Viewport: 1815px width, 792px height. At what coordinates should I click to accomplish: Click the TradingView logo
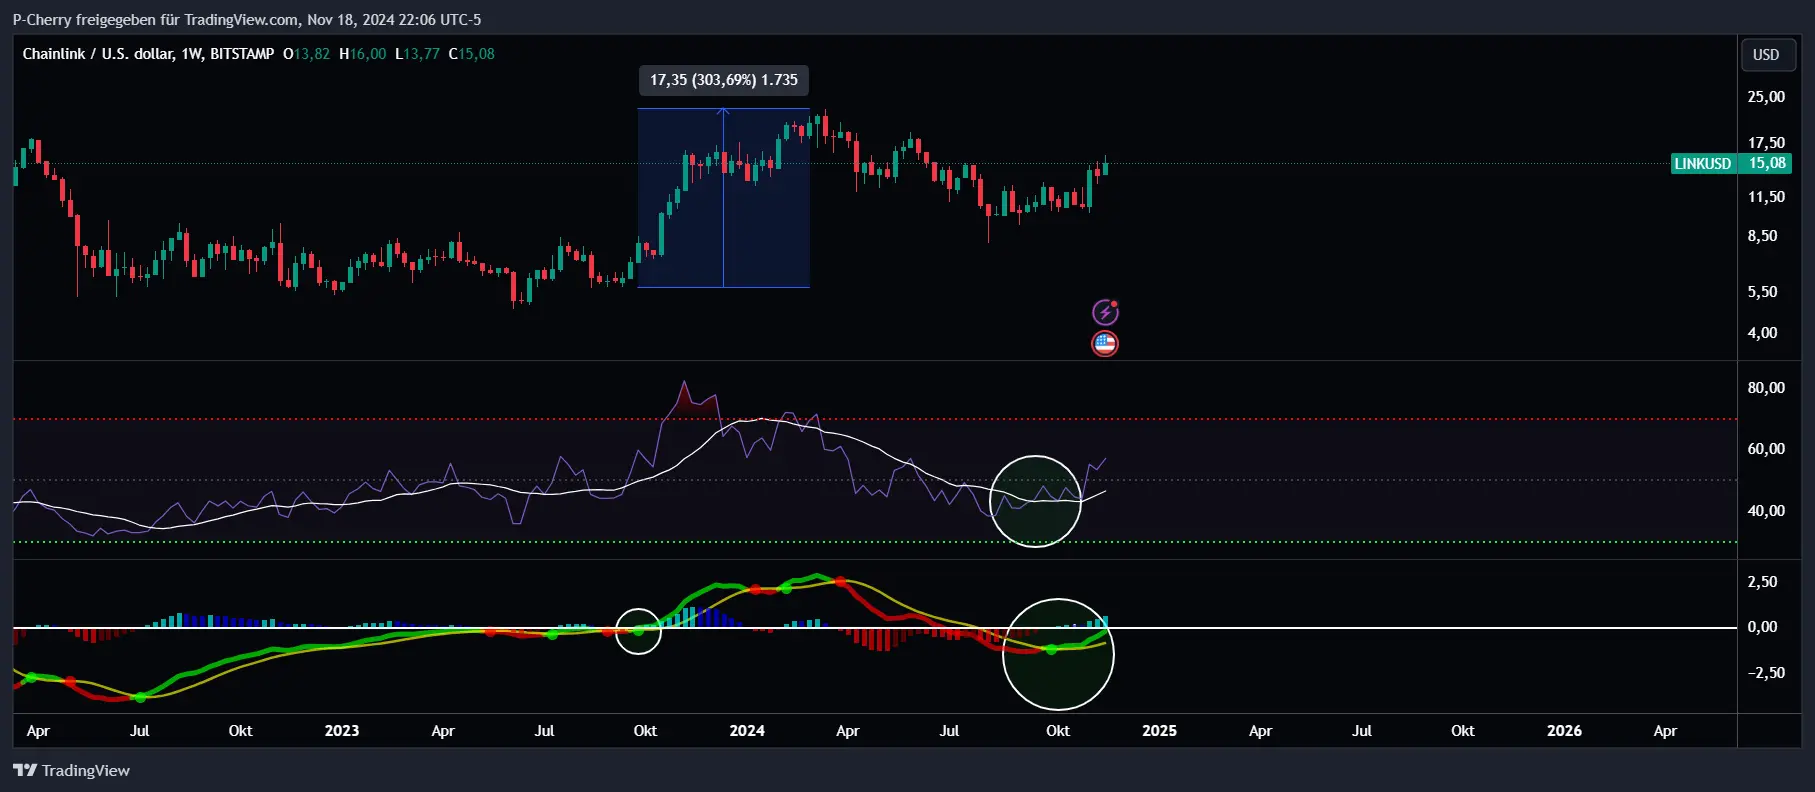(x=71, y=770)
